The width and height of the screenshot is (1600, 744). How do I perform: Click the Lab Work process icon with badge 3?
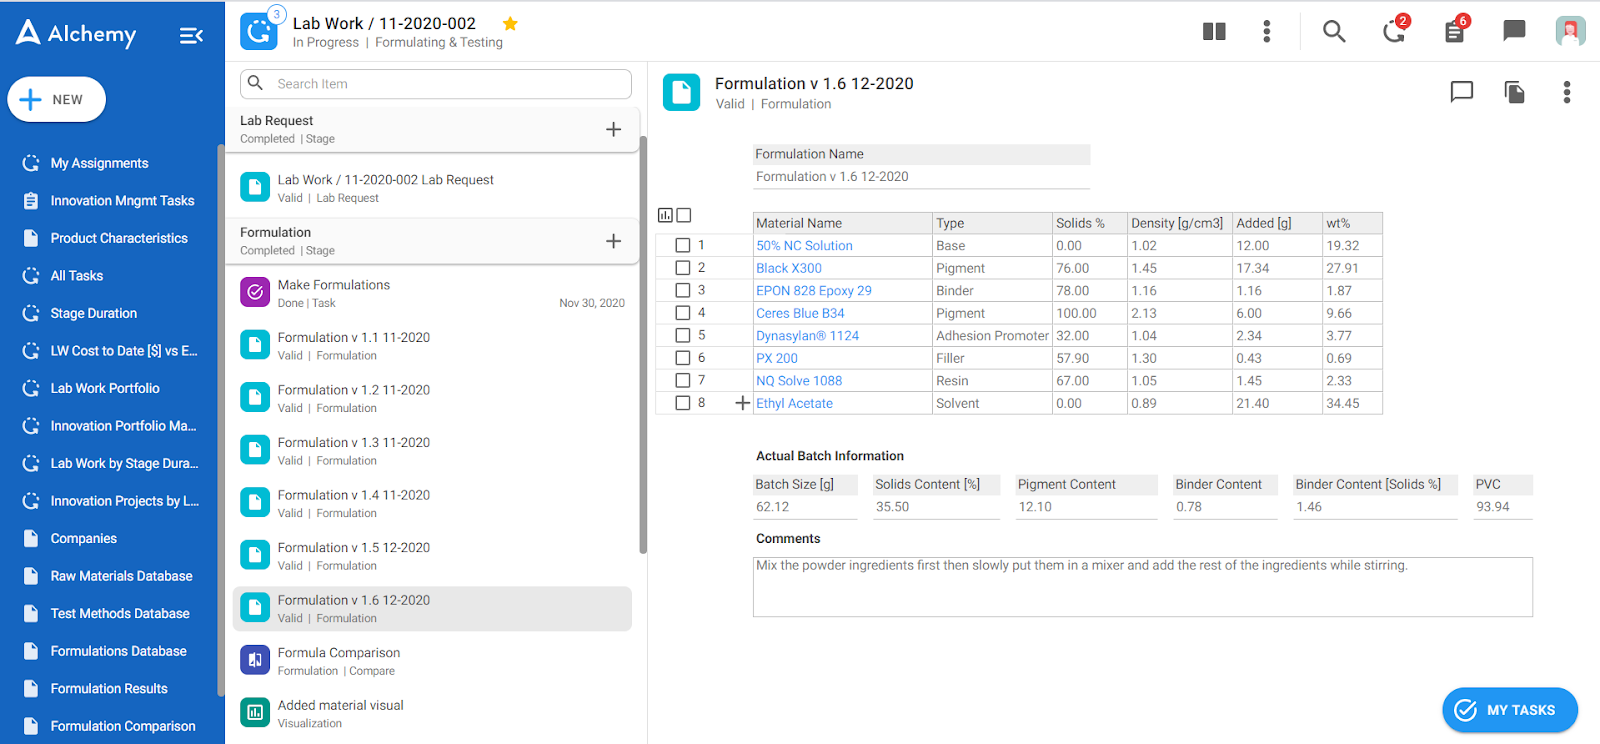coord(259,31)
